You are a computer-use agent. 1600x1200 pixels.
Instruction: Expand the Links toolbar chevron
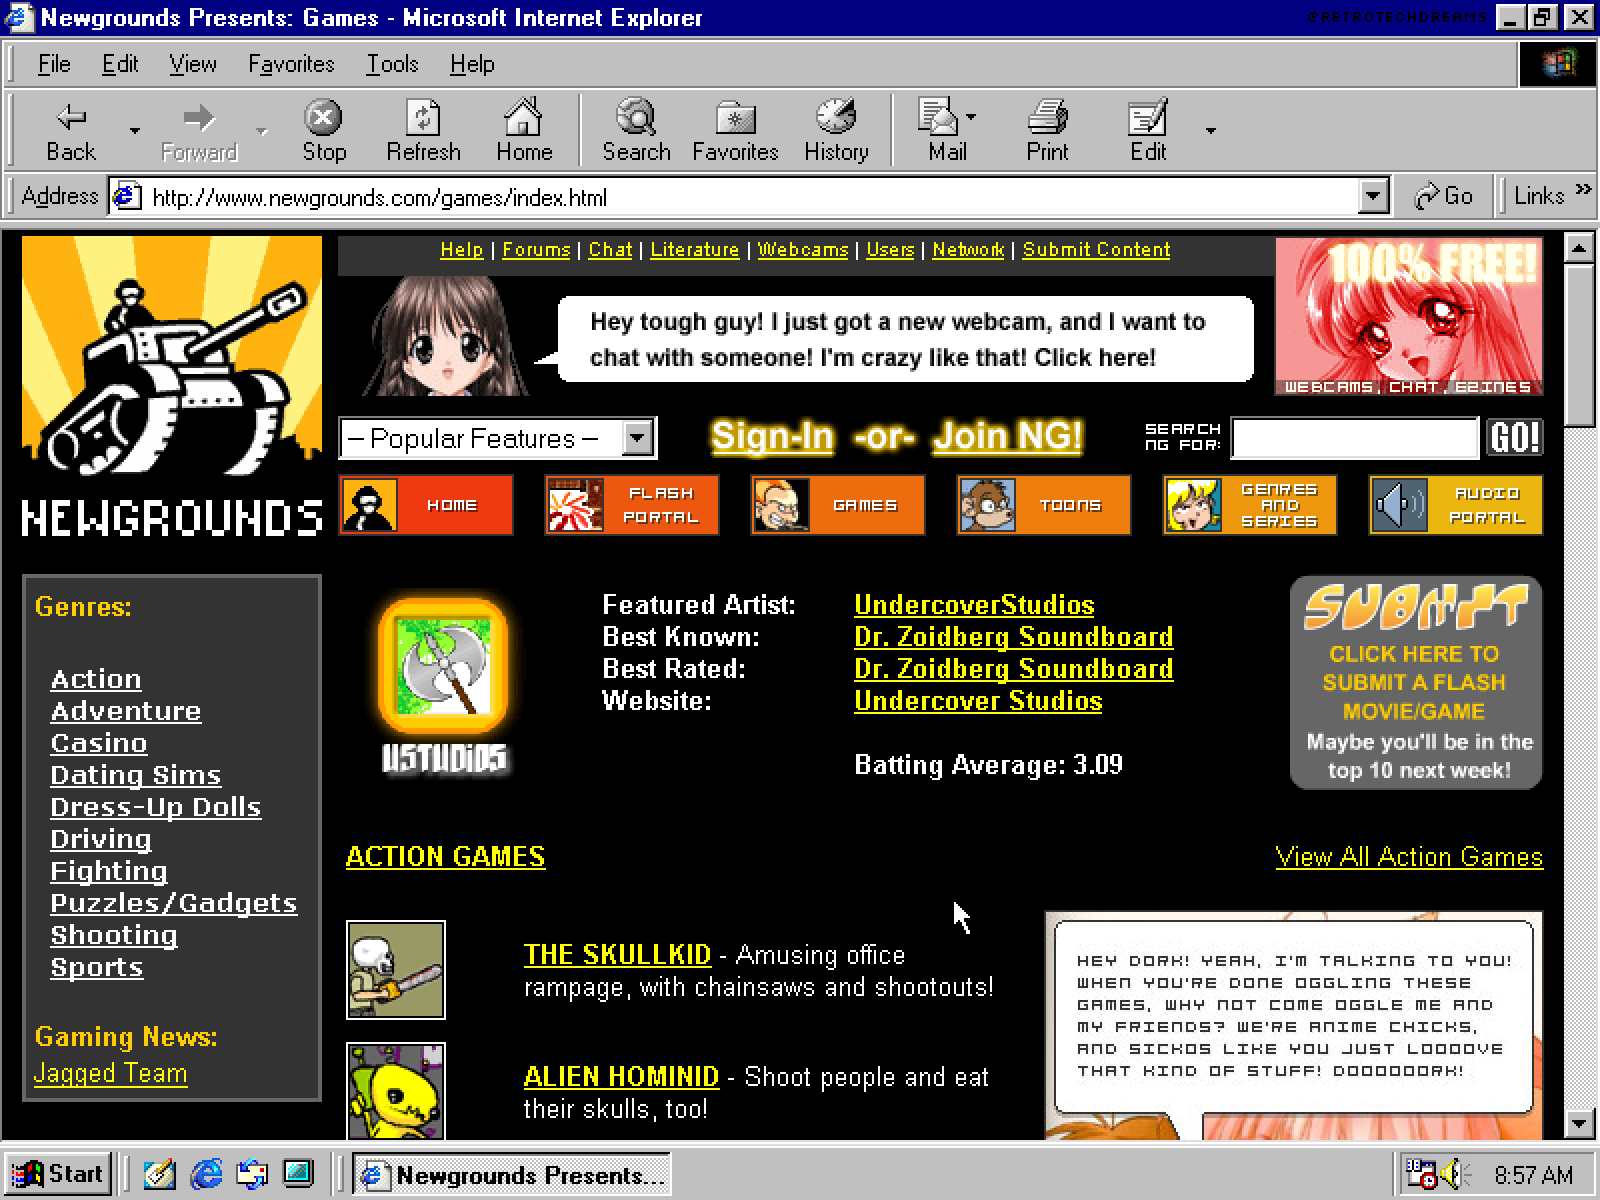[1582, 189]
